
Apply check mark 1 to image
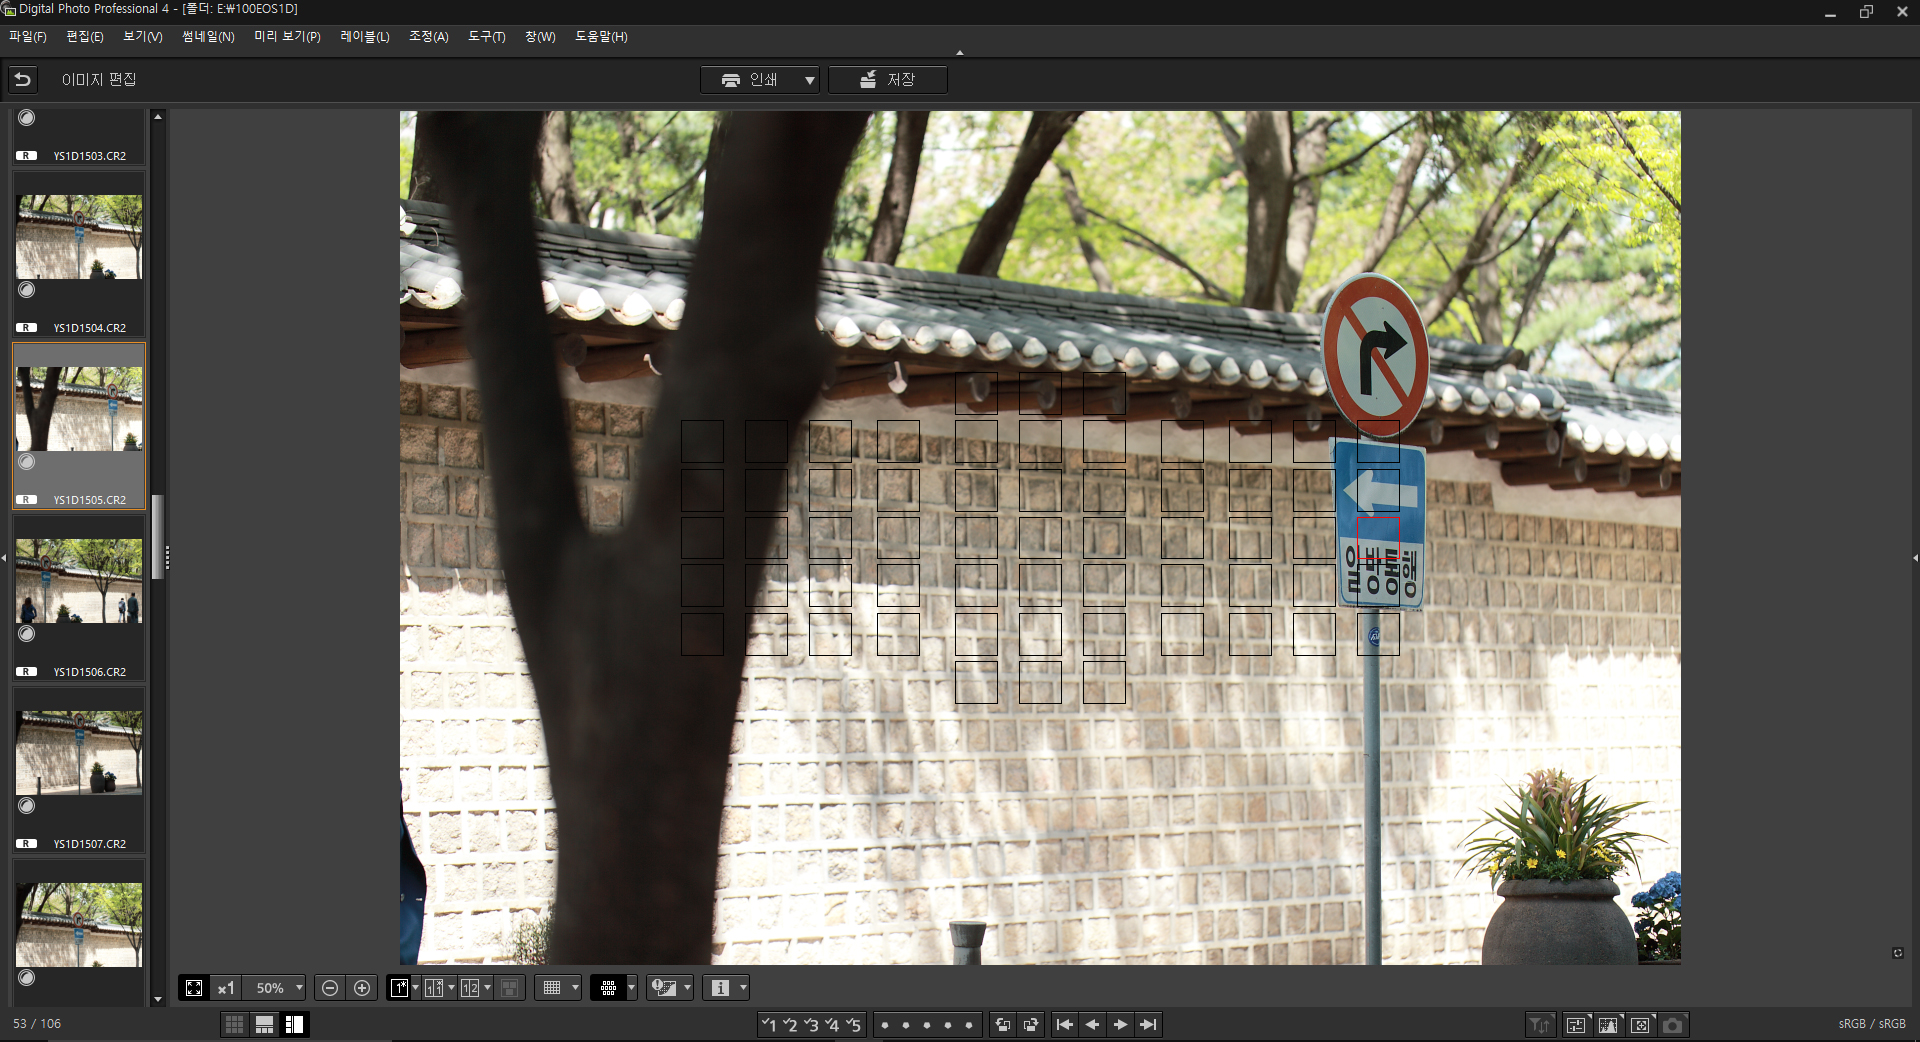coord(768,1024)
